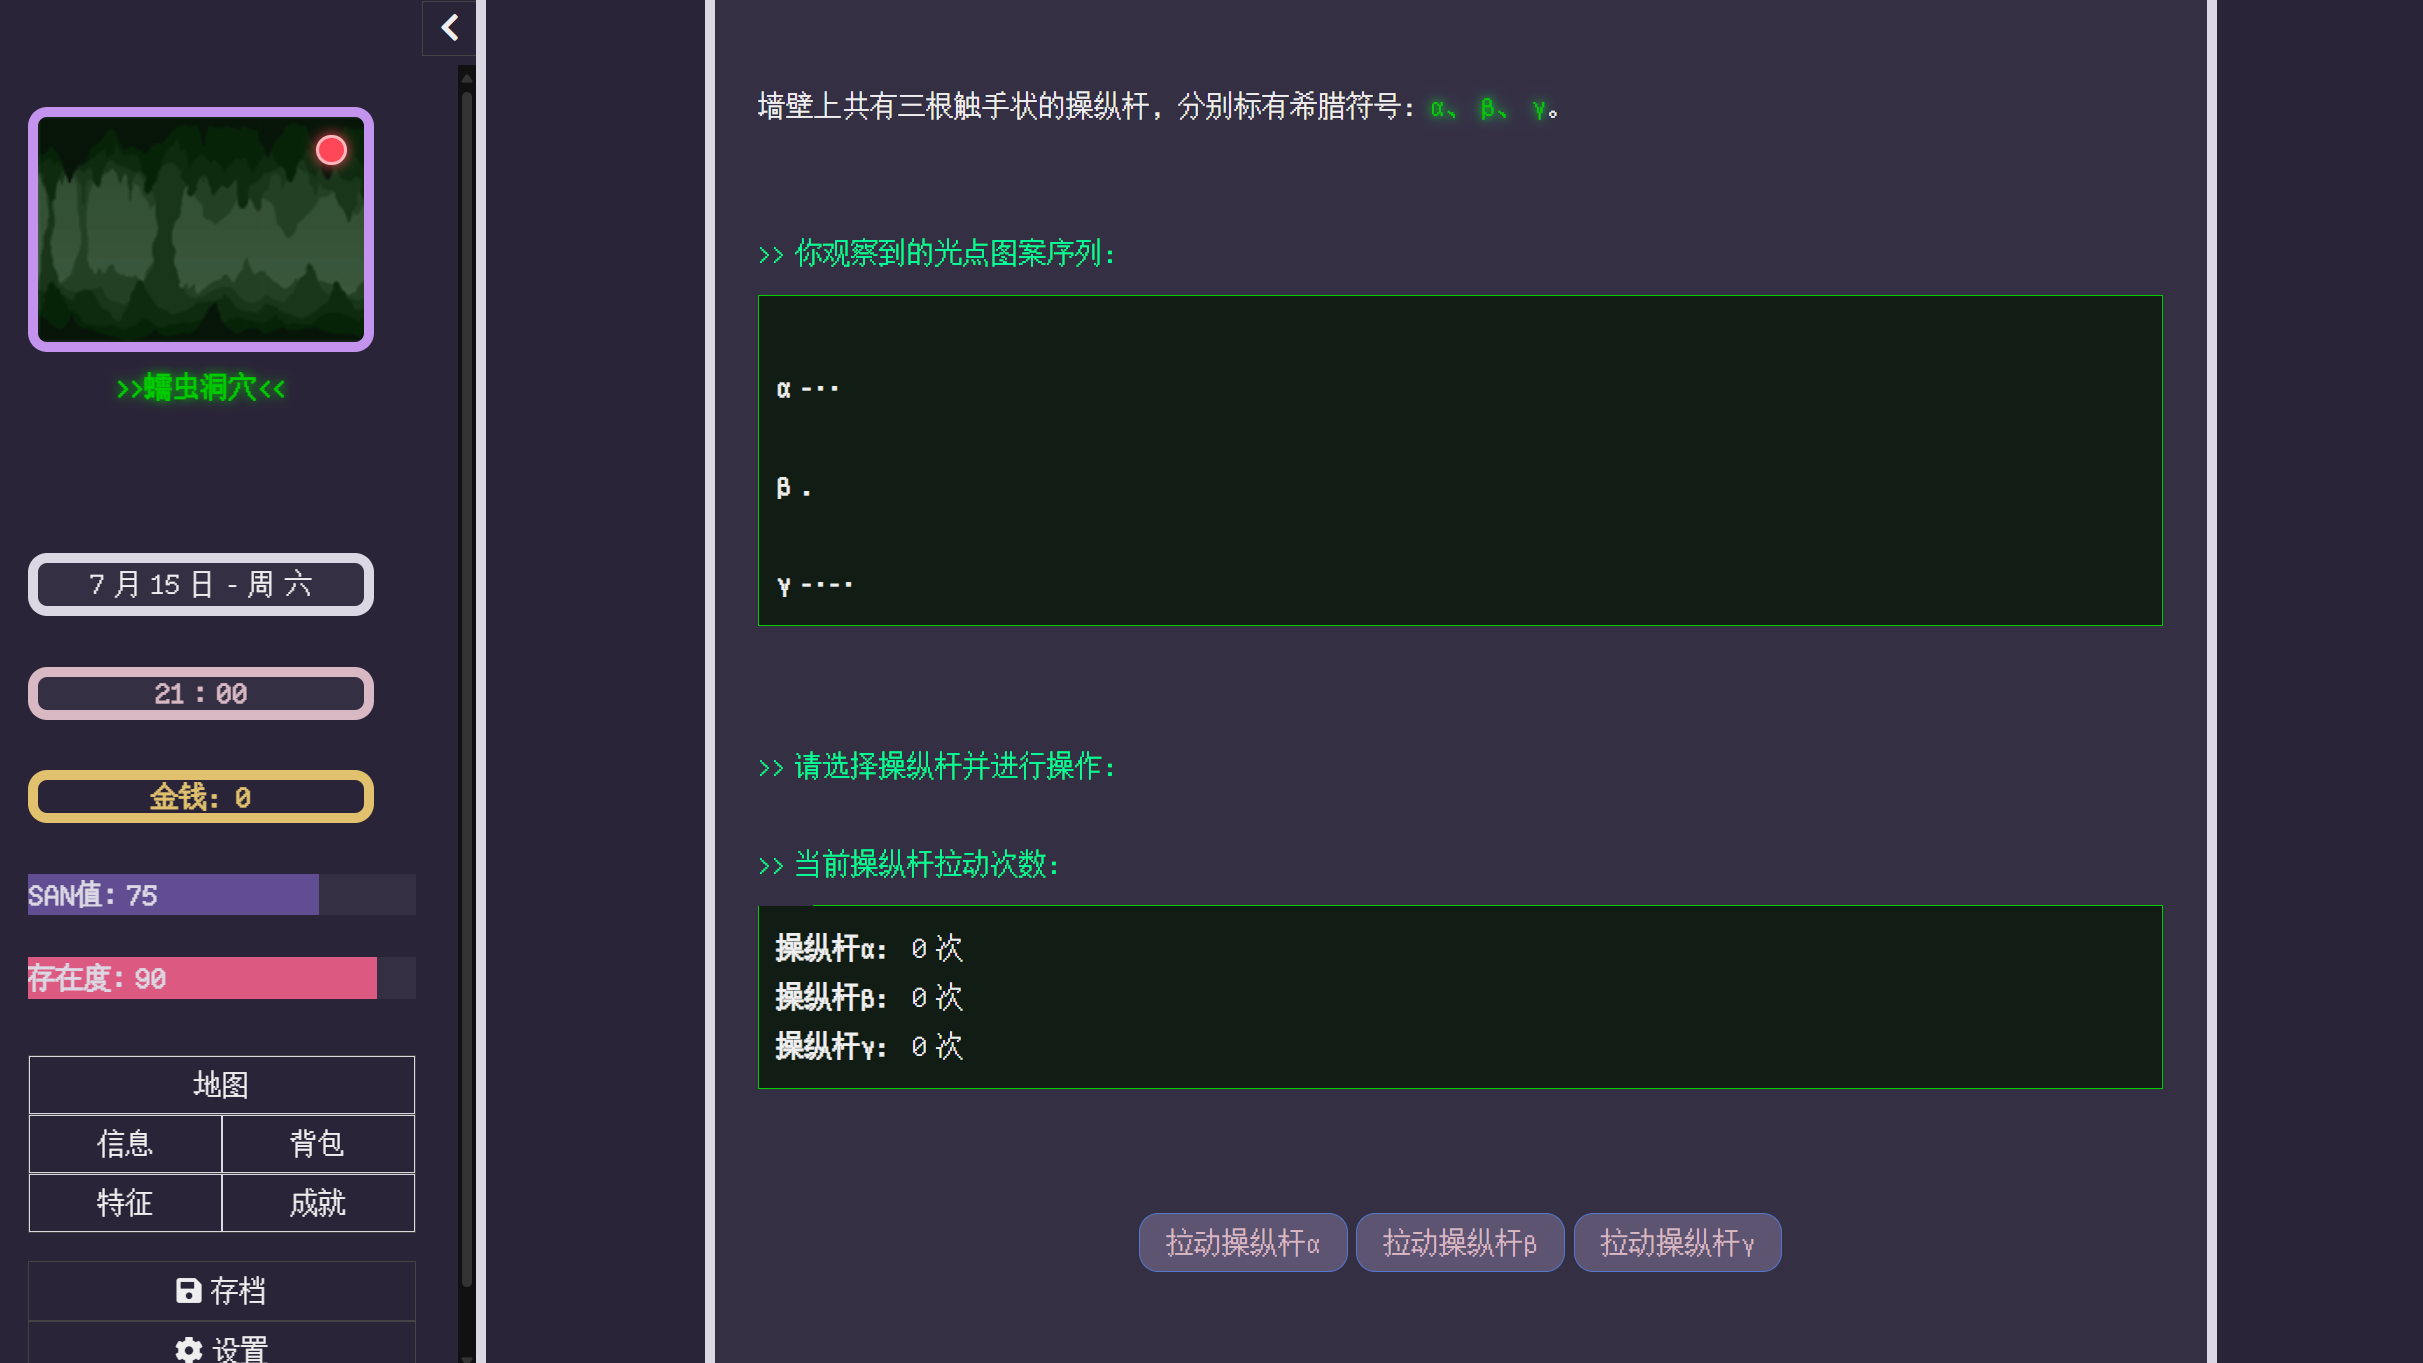This screenshot has width=2423, height=1363.
Task: Pull lever α button
Action: coord(1242,1243)
